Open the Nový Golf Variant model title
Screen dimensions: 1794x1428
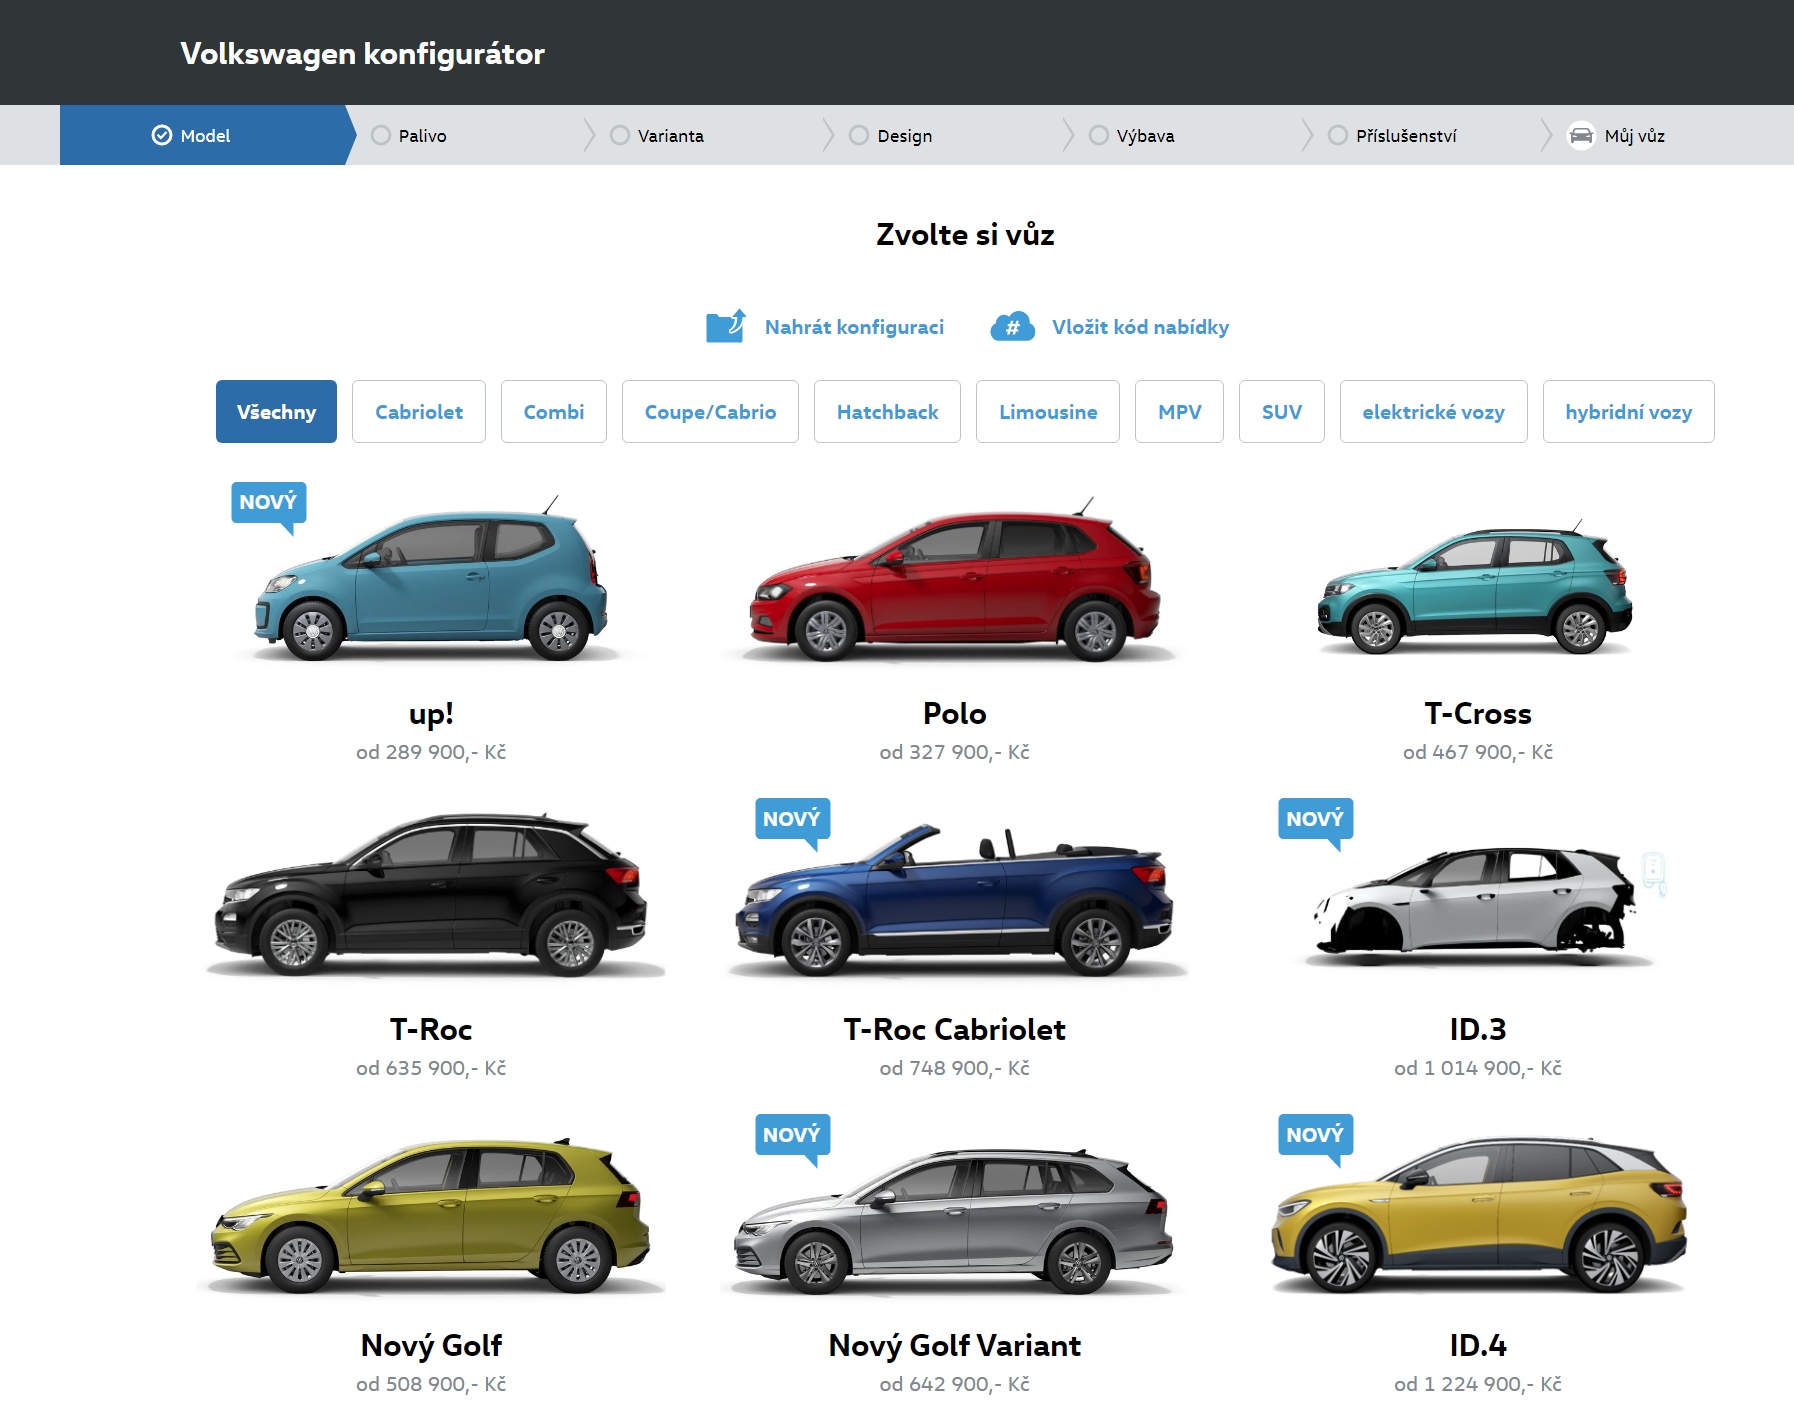tap(954, 1346)
